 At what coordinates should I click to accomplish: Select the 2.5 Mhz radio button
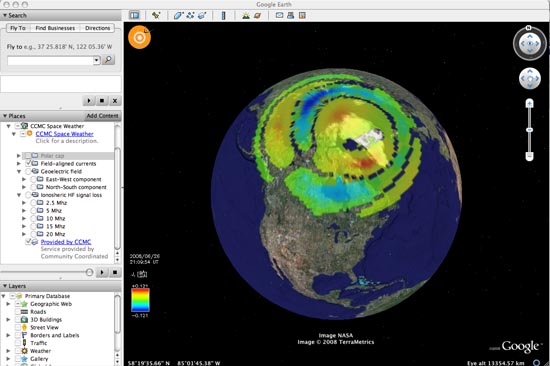coord(33,203)
